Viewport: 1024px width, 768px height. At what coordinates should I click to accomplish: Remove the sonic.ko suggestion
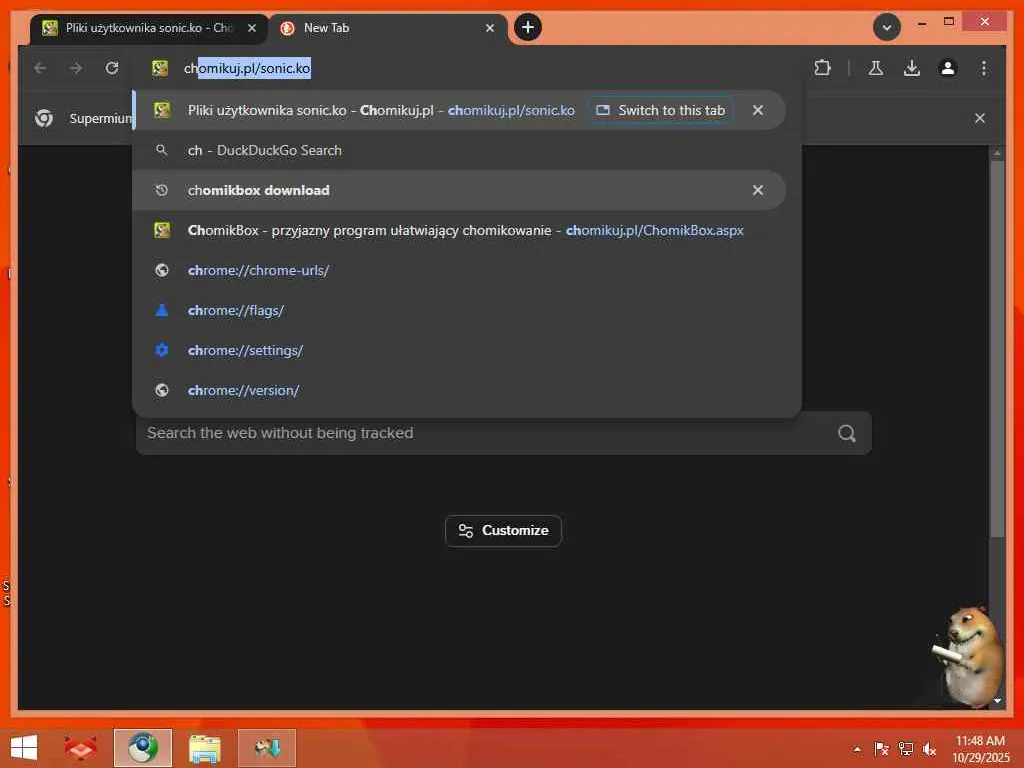(758, 110)
